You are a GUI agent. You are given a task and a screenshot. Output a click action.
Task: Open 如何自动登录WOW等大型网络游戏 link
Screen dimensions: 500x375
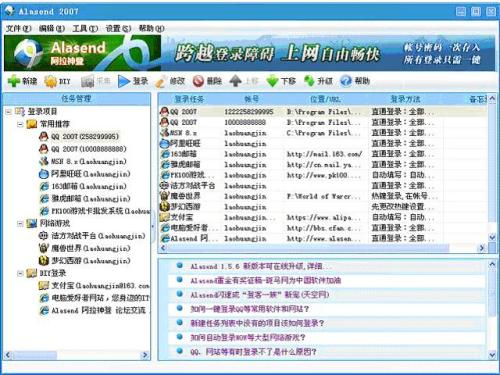click(248, 337)
